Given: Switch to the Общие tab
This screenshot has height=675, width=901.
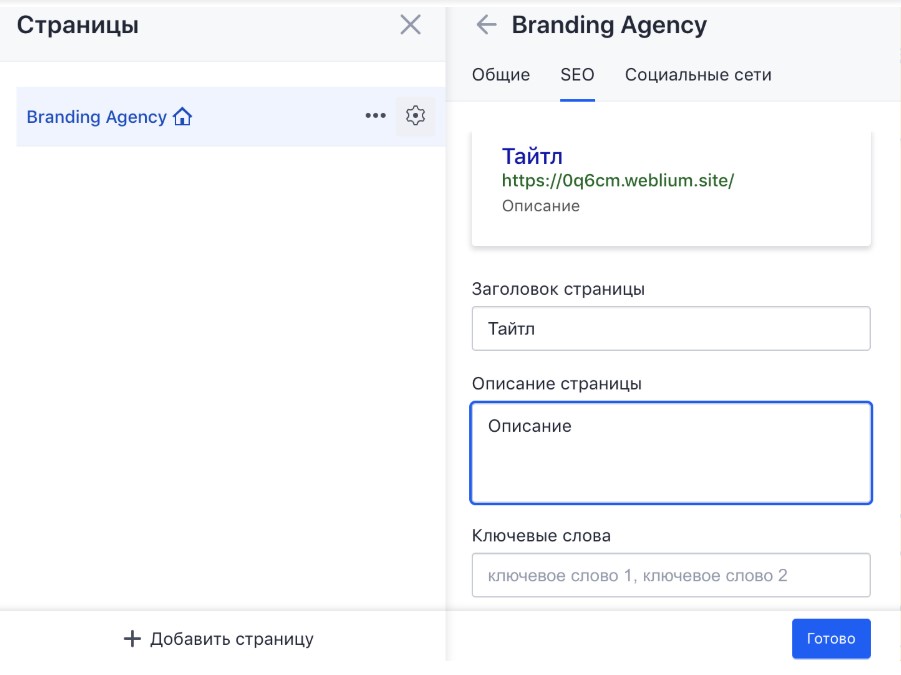Looking at the screenshot, I should point(501,75).
